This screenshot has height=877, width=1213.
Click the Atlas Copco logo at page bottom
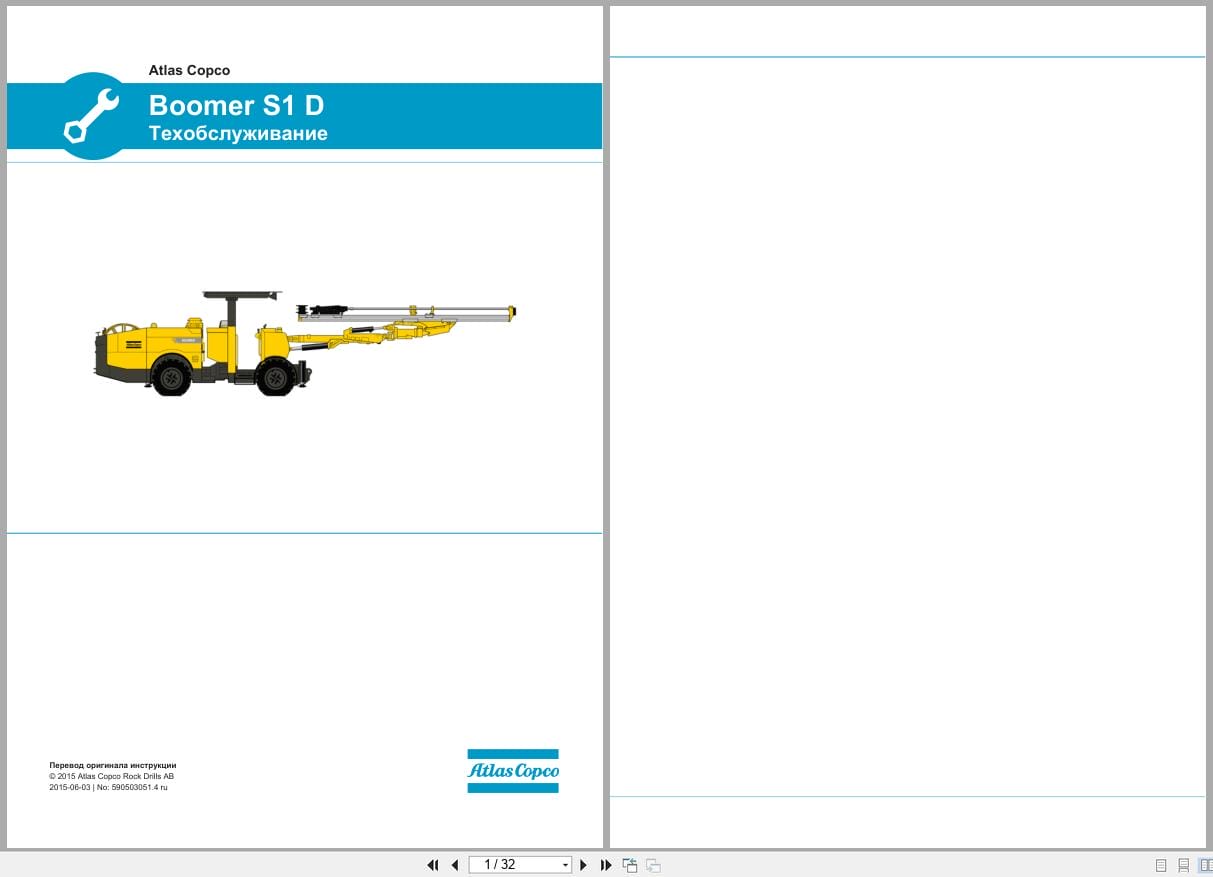(513, 771)
